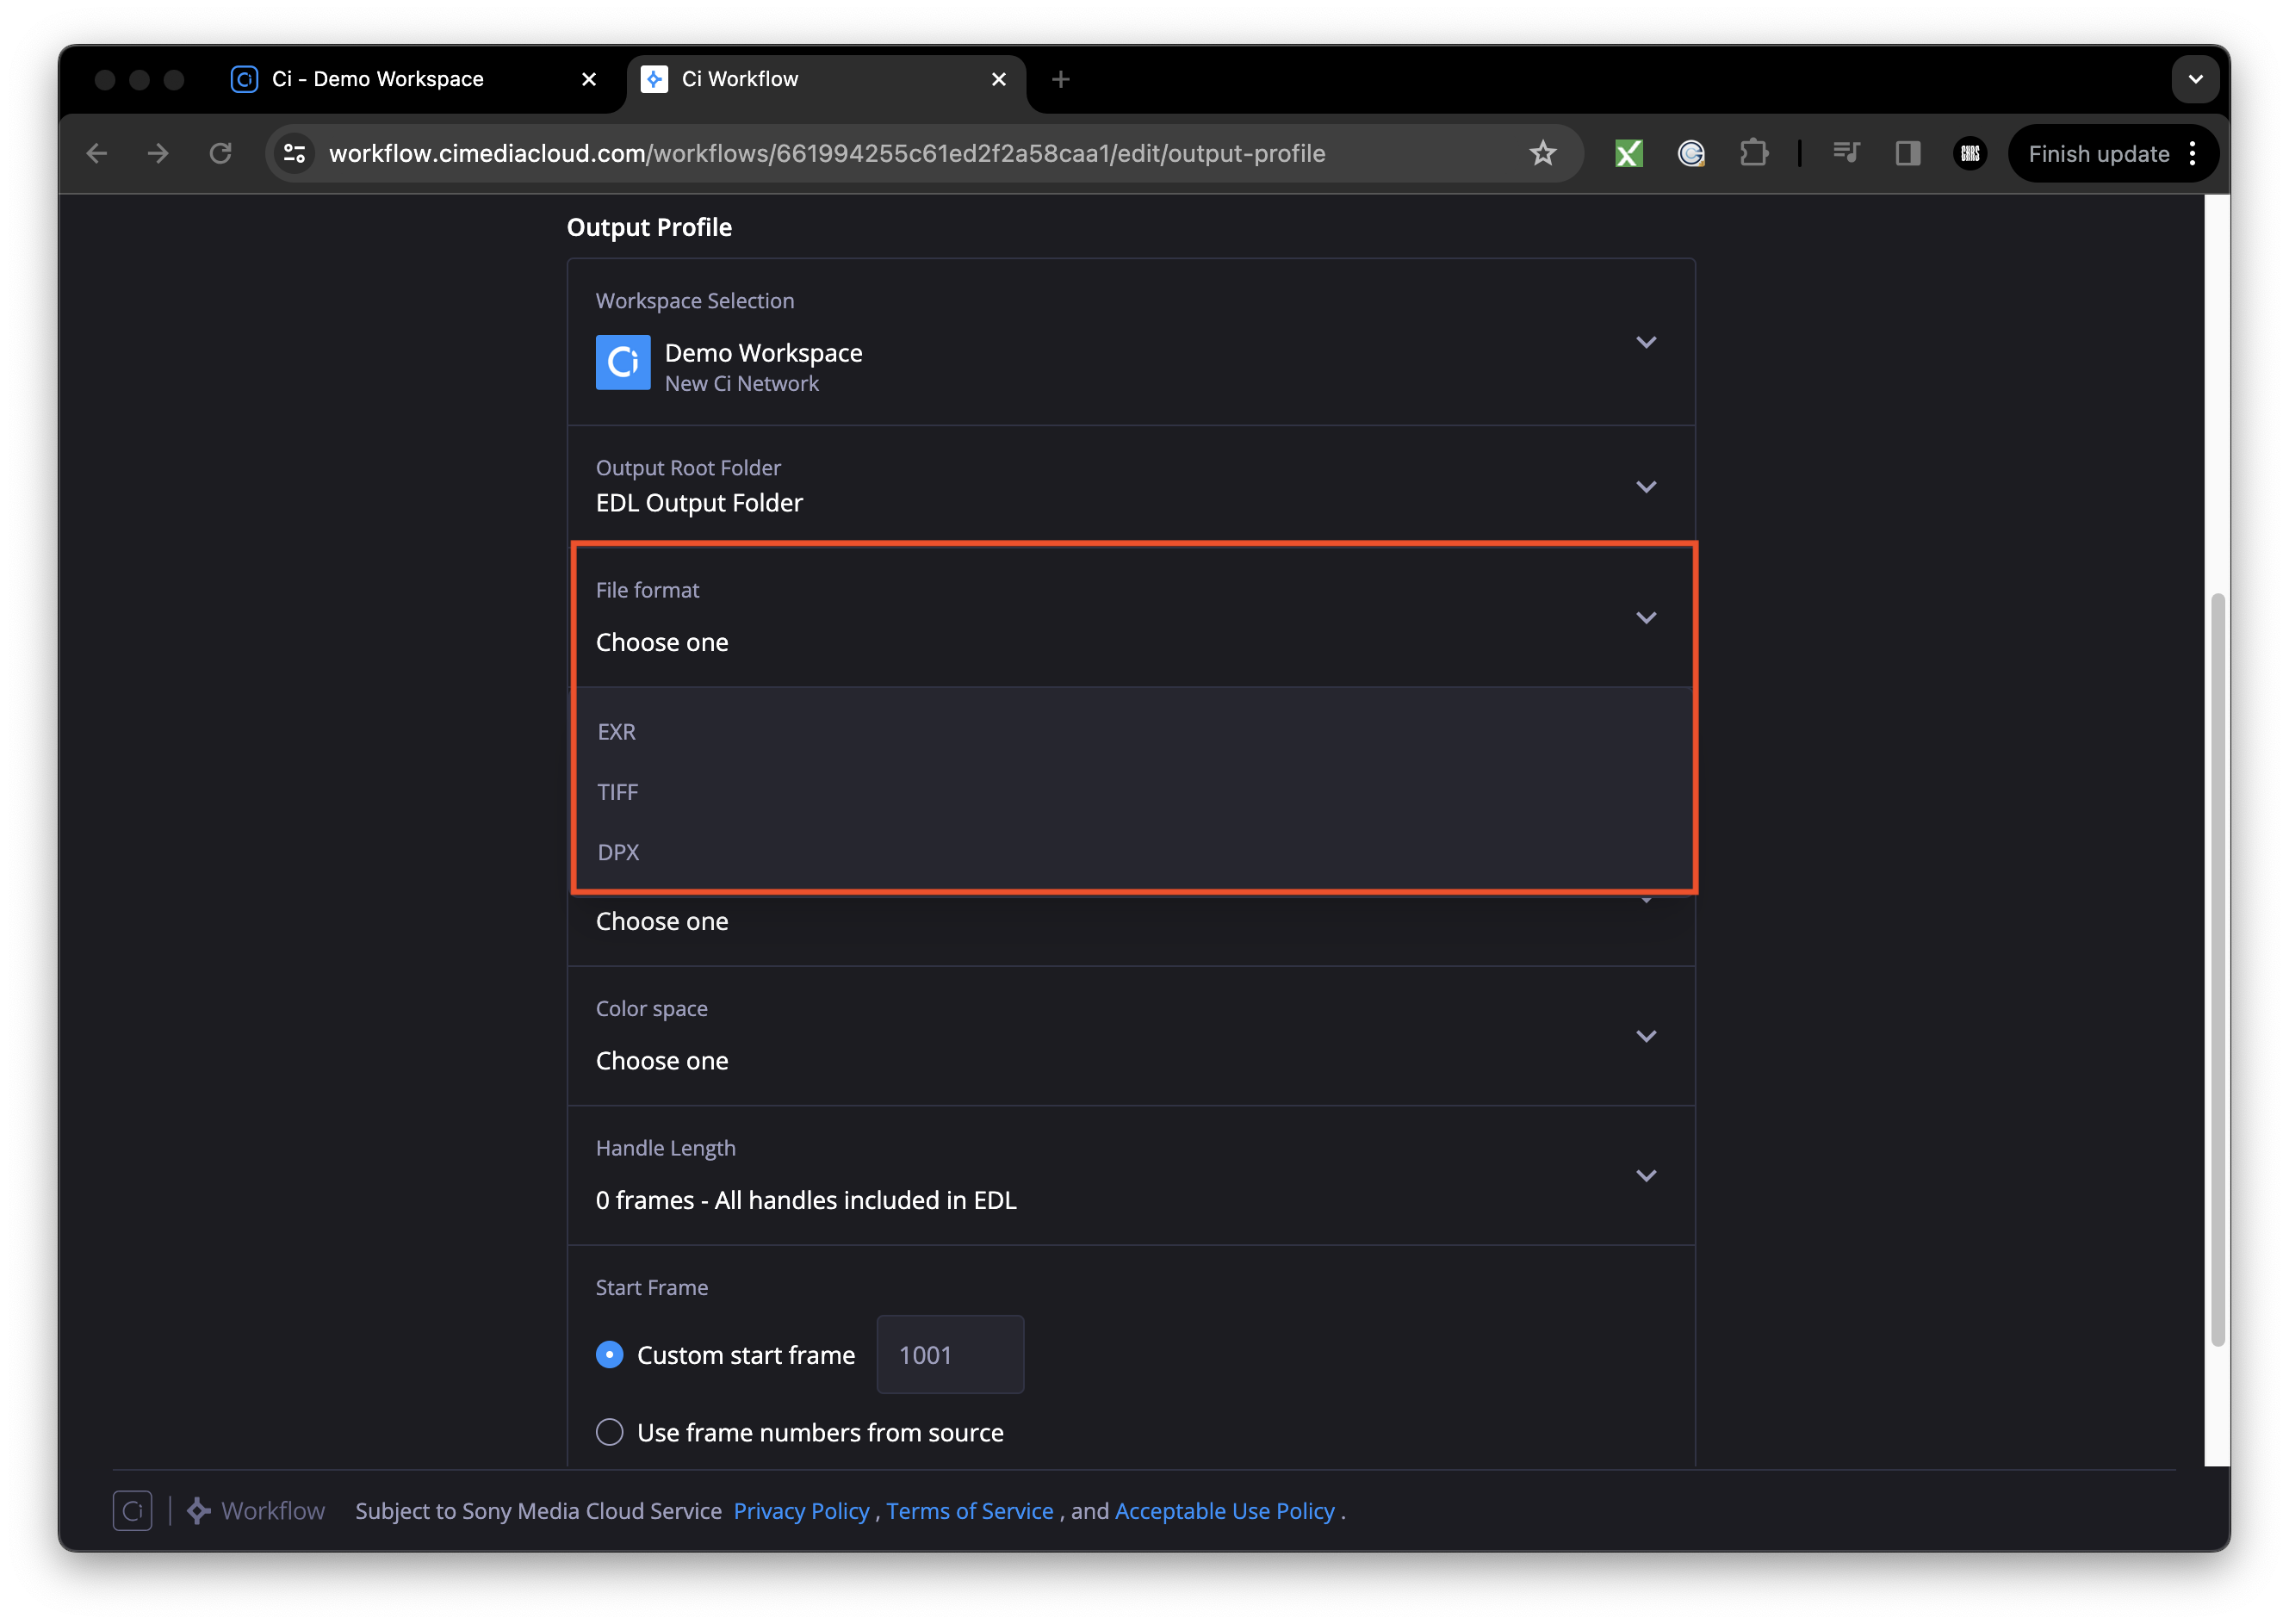
Task: Expand the Workspace Selection dropdown
Action: tap(1130, 342)
